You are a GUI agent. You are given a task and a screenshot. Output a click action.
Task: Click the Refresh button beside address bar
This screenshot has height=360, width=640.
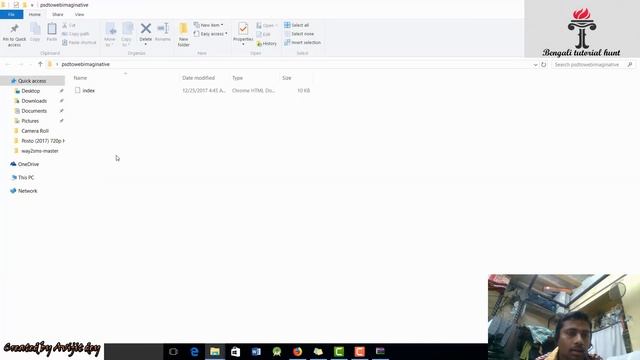[x=544, y=64]
